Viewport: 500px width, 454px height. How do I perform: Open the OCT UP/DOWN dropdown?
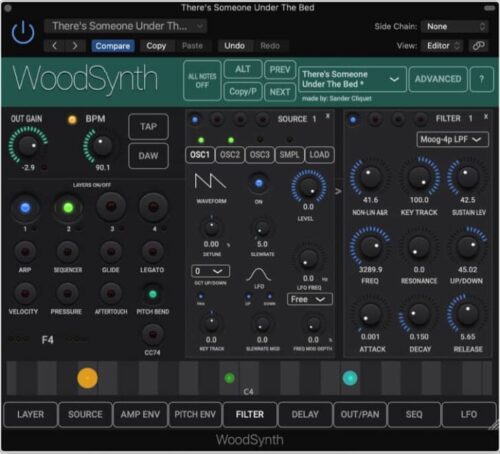[x=210, y=271]
